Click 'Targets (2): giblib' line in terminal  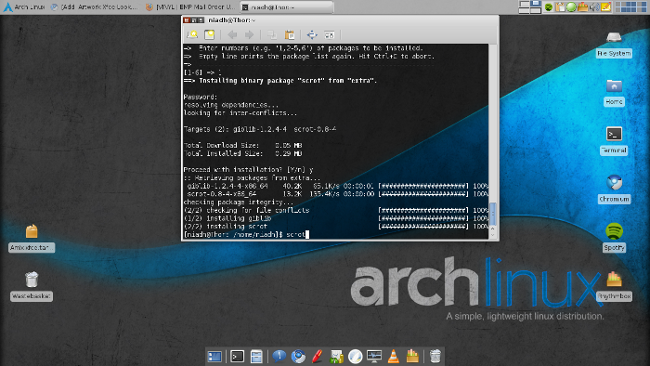pos(260,129)
